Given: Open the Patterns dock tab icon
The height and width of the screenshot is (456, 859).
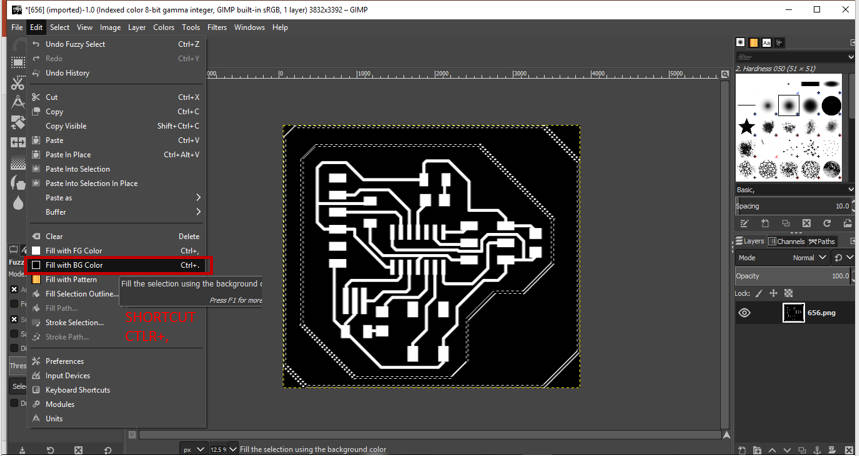Looking at the screenshot, I should pyautogui.click(x=754, y=42).
